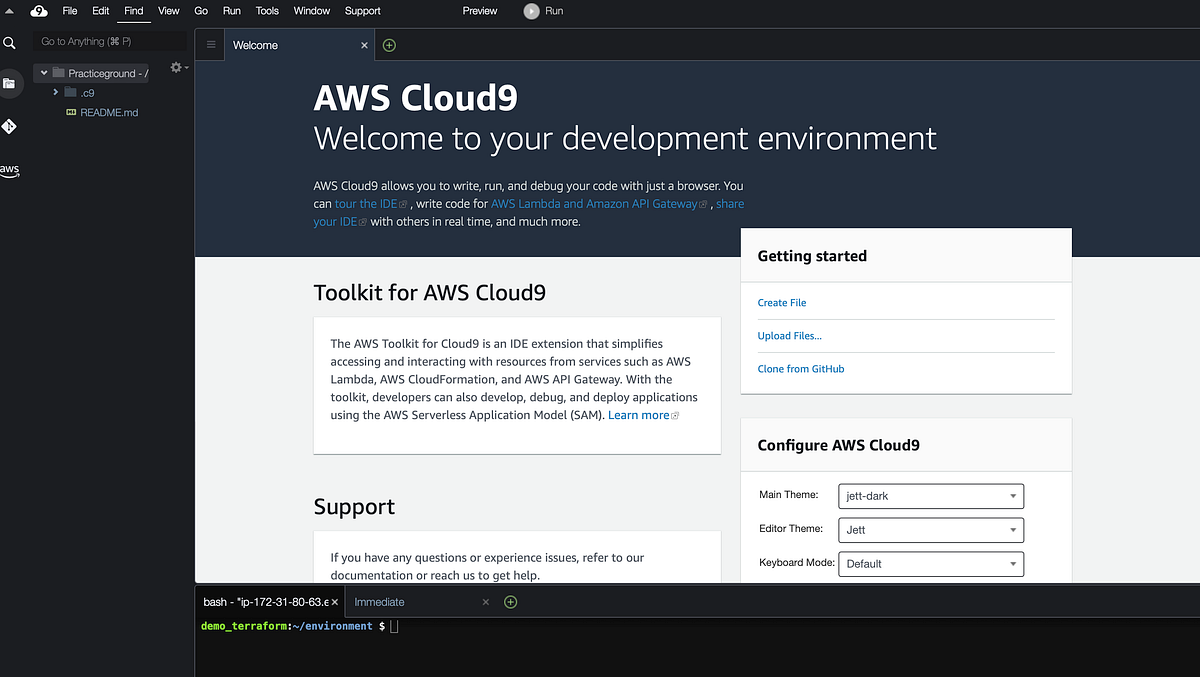
Task: Click the plus icon to open a new editor tab
Action: tap(389, 44)
